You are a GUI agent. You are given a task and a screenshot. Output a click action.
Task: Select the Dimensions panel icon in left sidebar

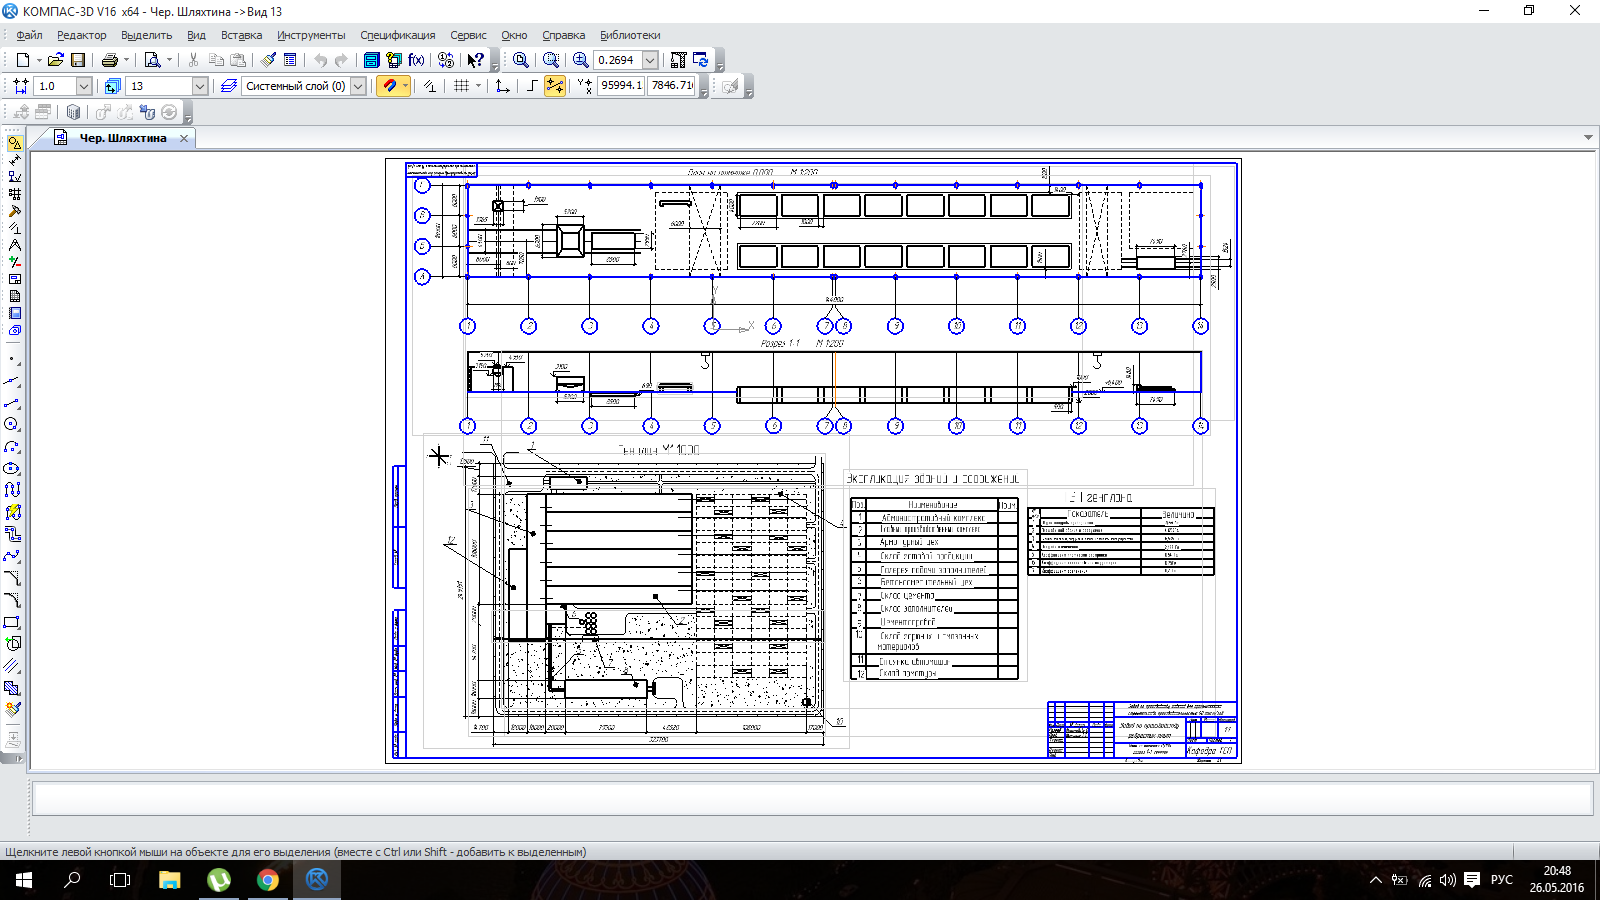[x=14, y=160]
